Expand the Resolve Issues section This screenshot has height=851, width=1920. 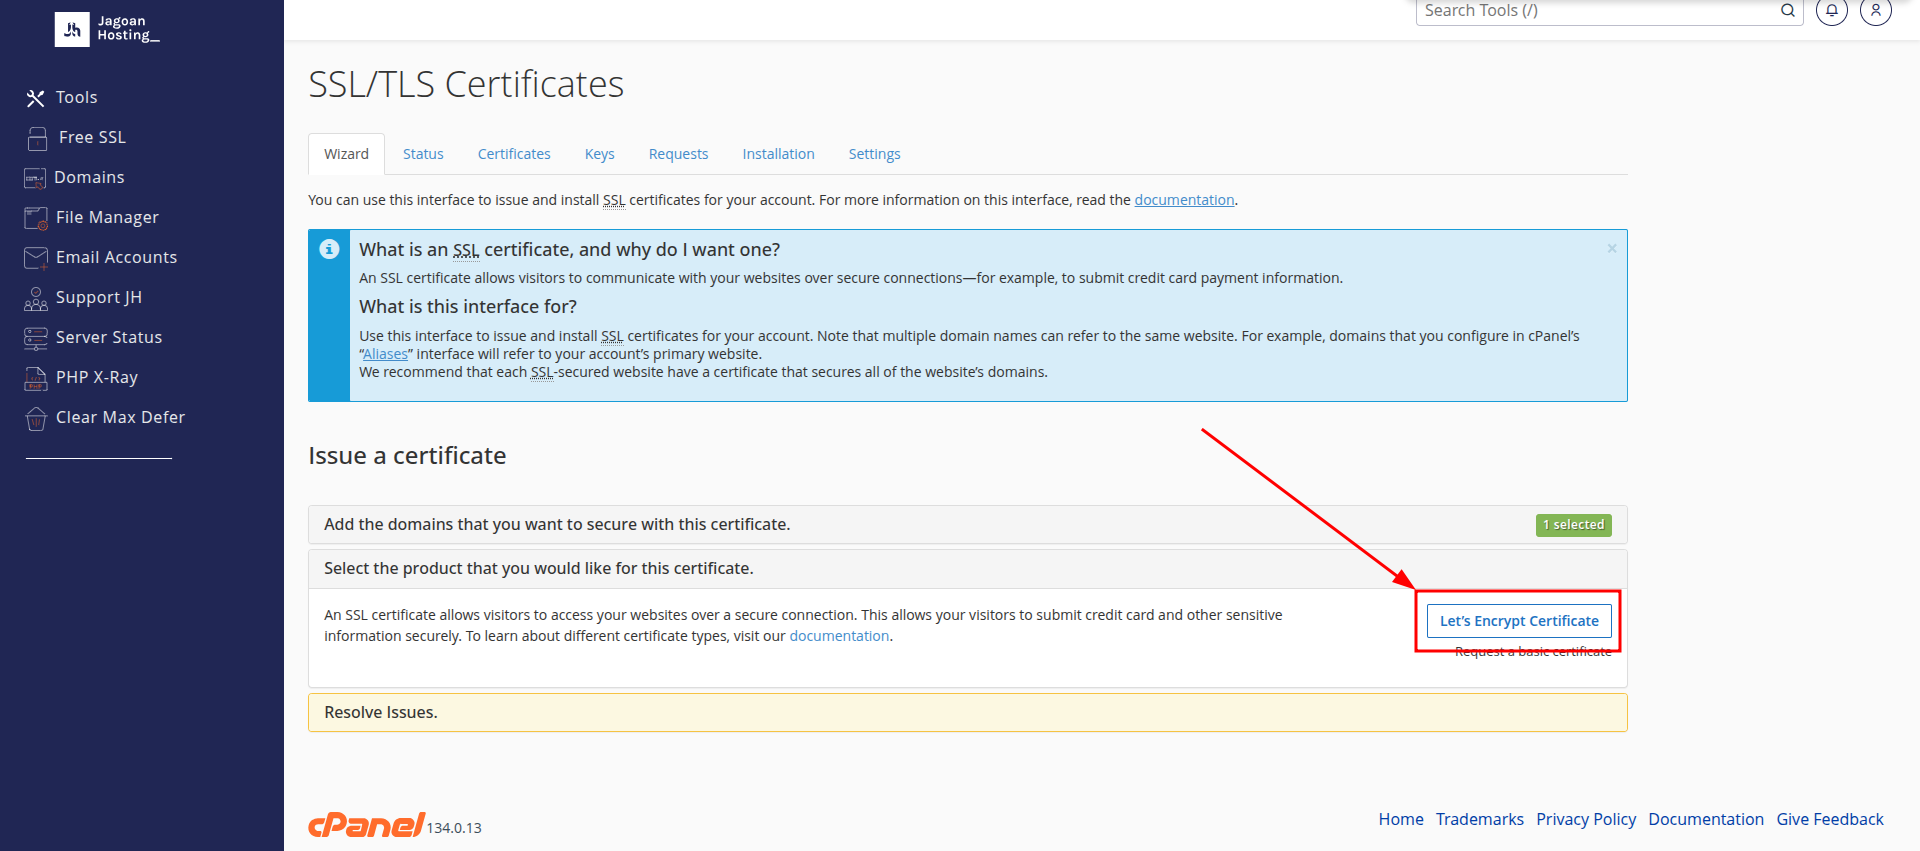[x=380, y=713]
